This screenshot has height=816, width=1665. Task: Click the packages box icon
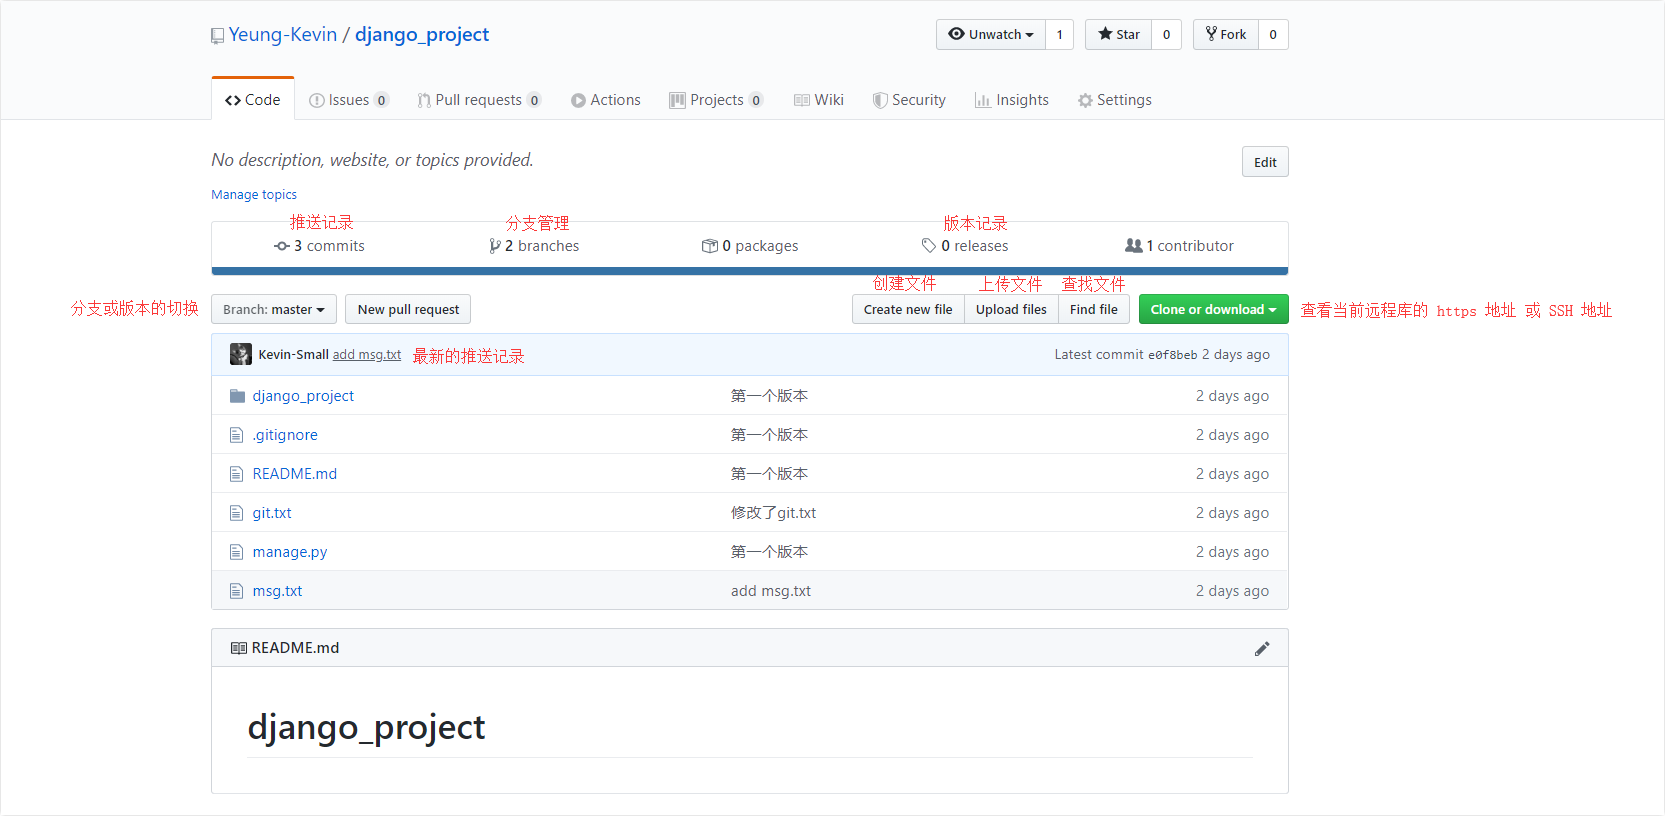click(710, 246)
